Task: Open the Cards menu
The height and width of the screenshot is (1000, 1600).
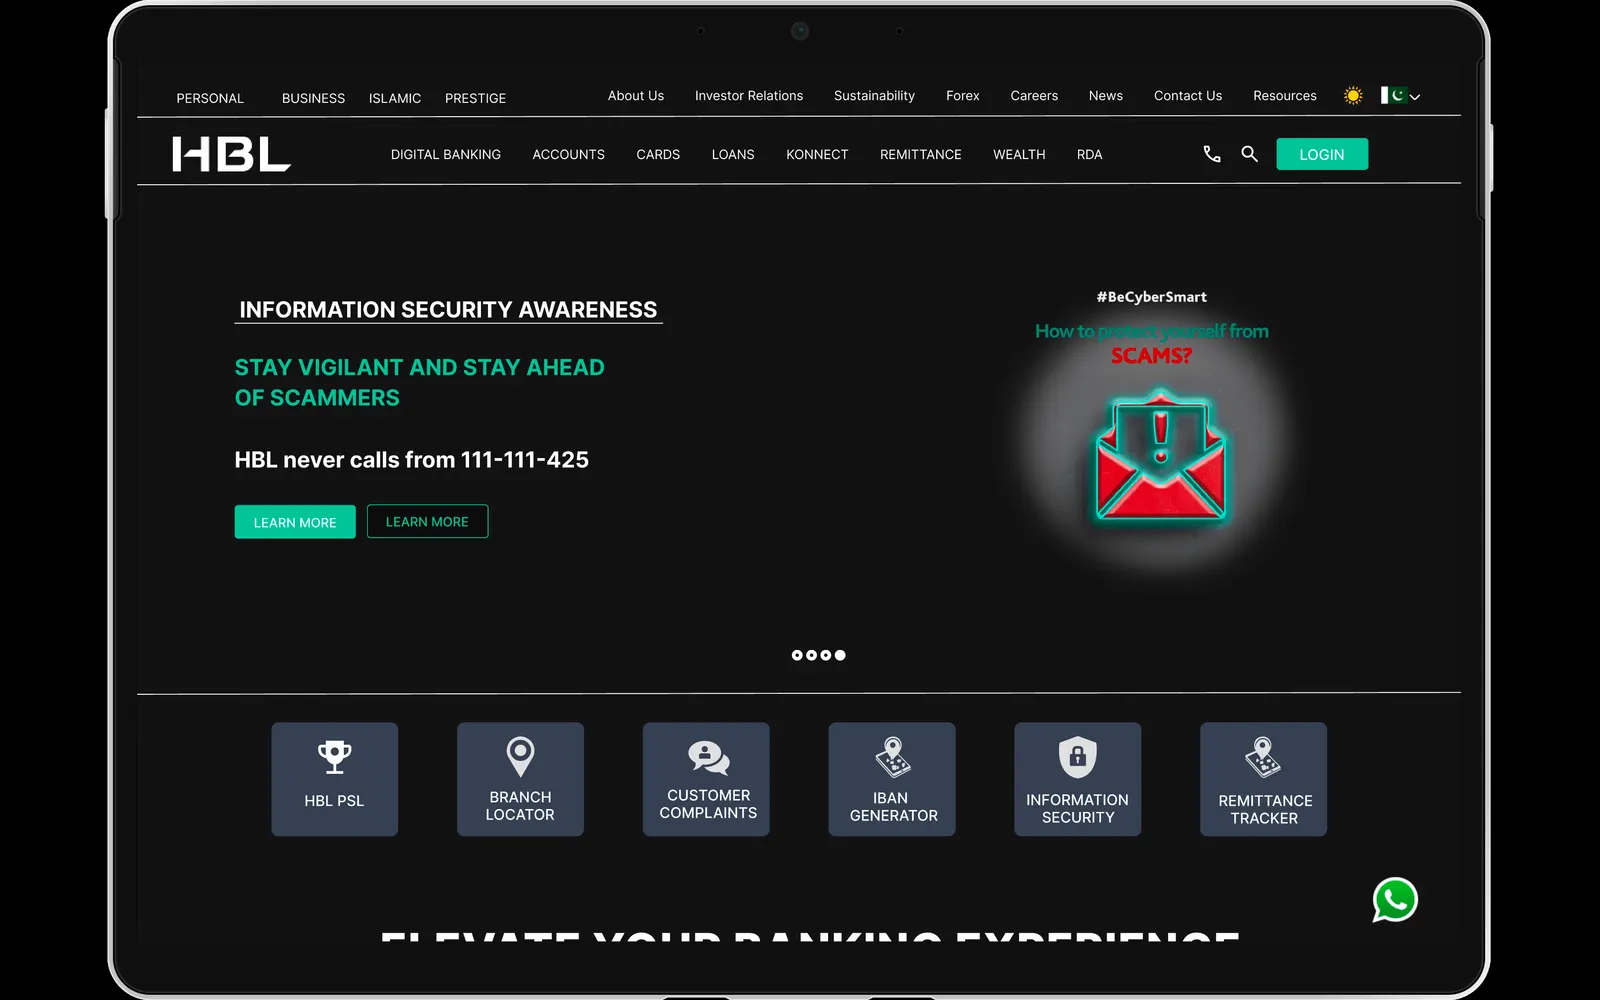Action: [x=658, y=155]
